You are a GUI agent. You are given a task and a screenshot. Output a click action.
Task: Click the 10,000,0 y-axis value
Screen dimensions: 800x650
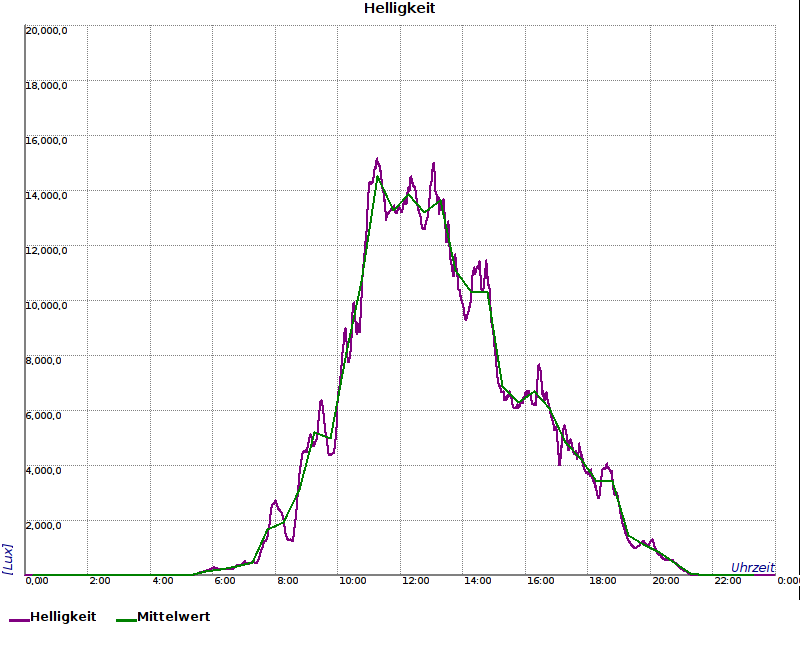coord(46,306)
